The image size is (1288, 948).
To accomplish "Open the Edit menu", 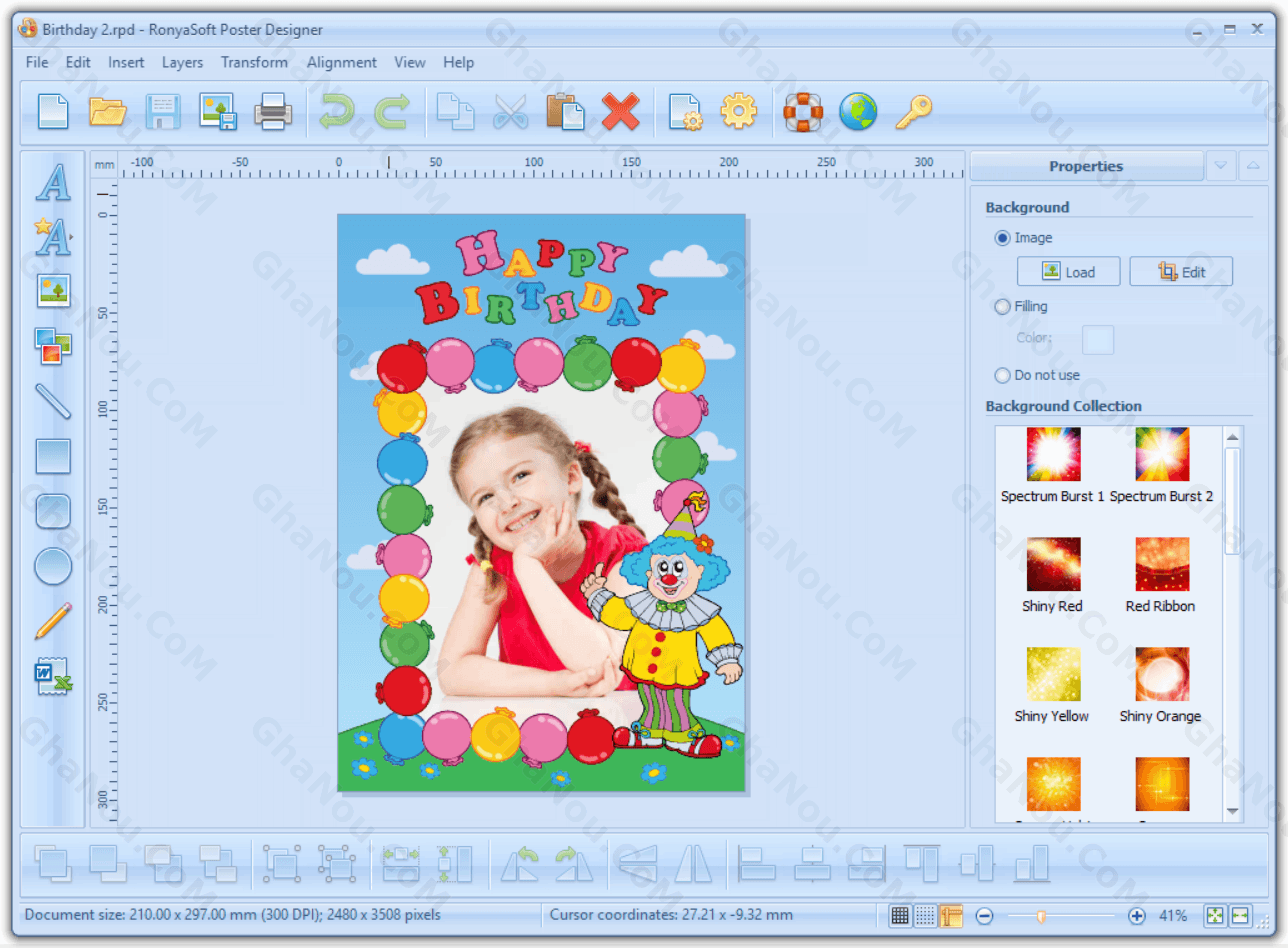I will [78, 62].
